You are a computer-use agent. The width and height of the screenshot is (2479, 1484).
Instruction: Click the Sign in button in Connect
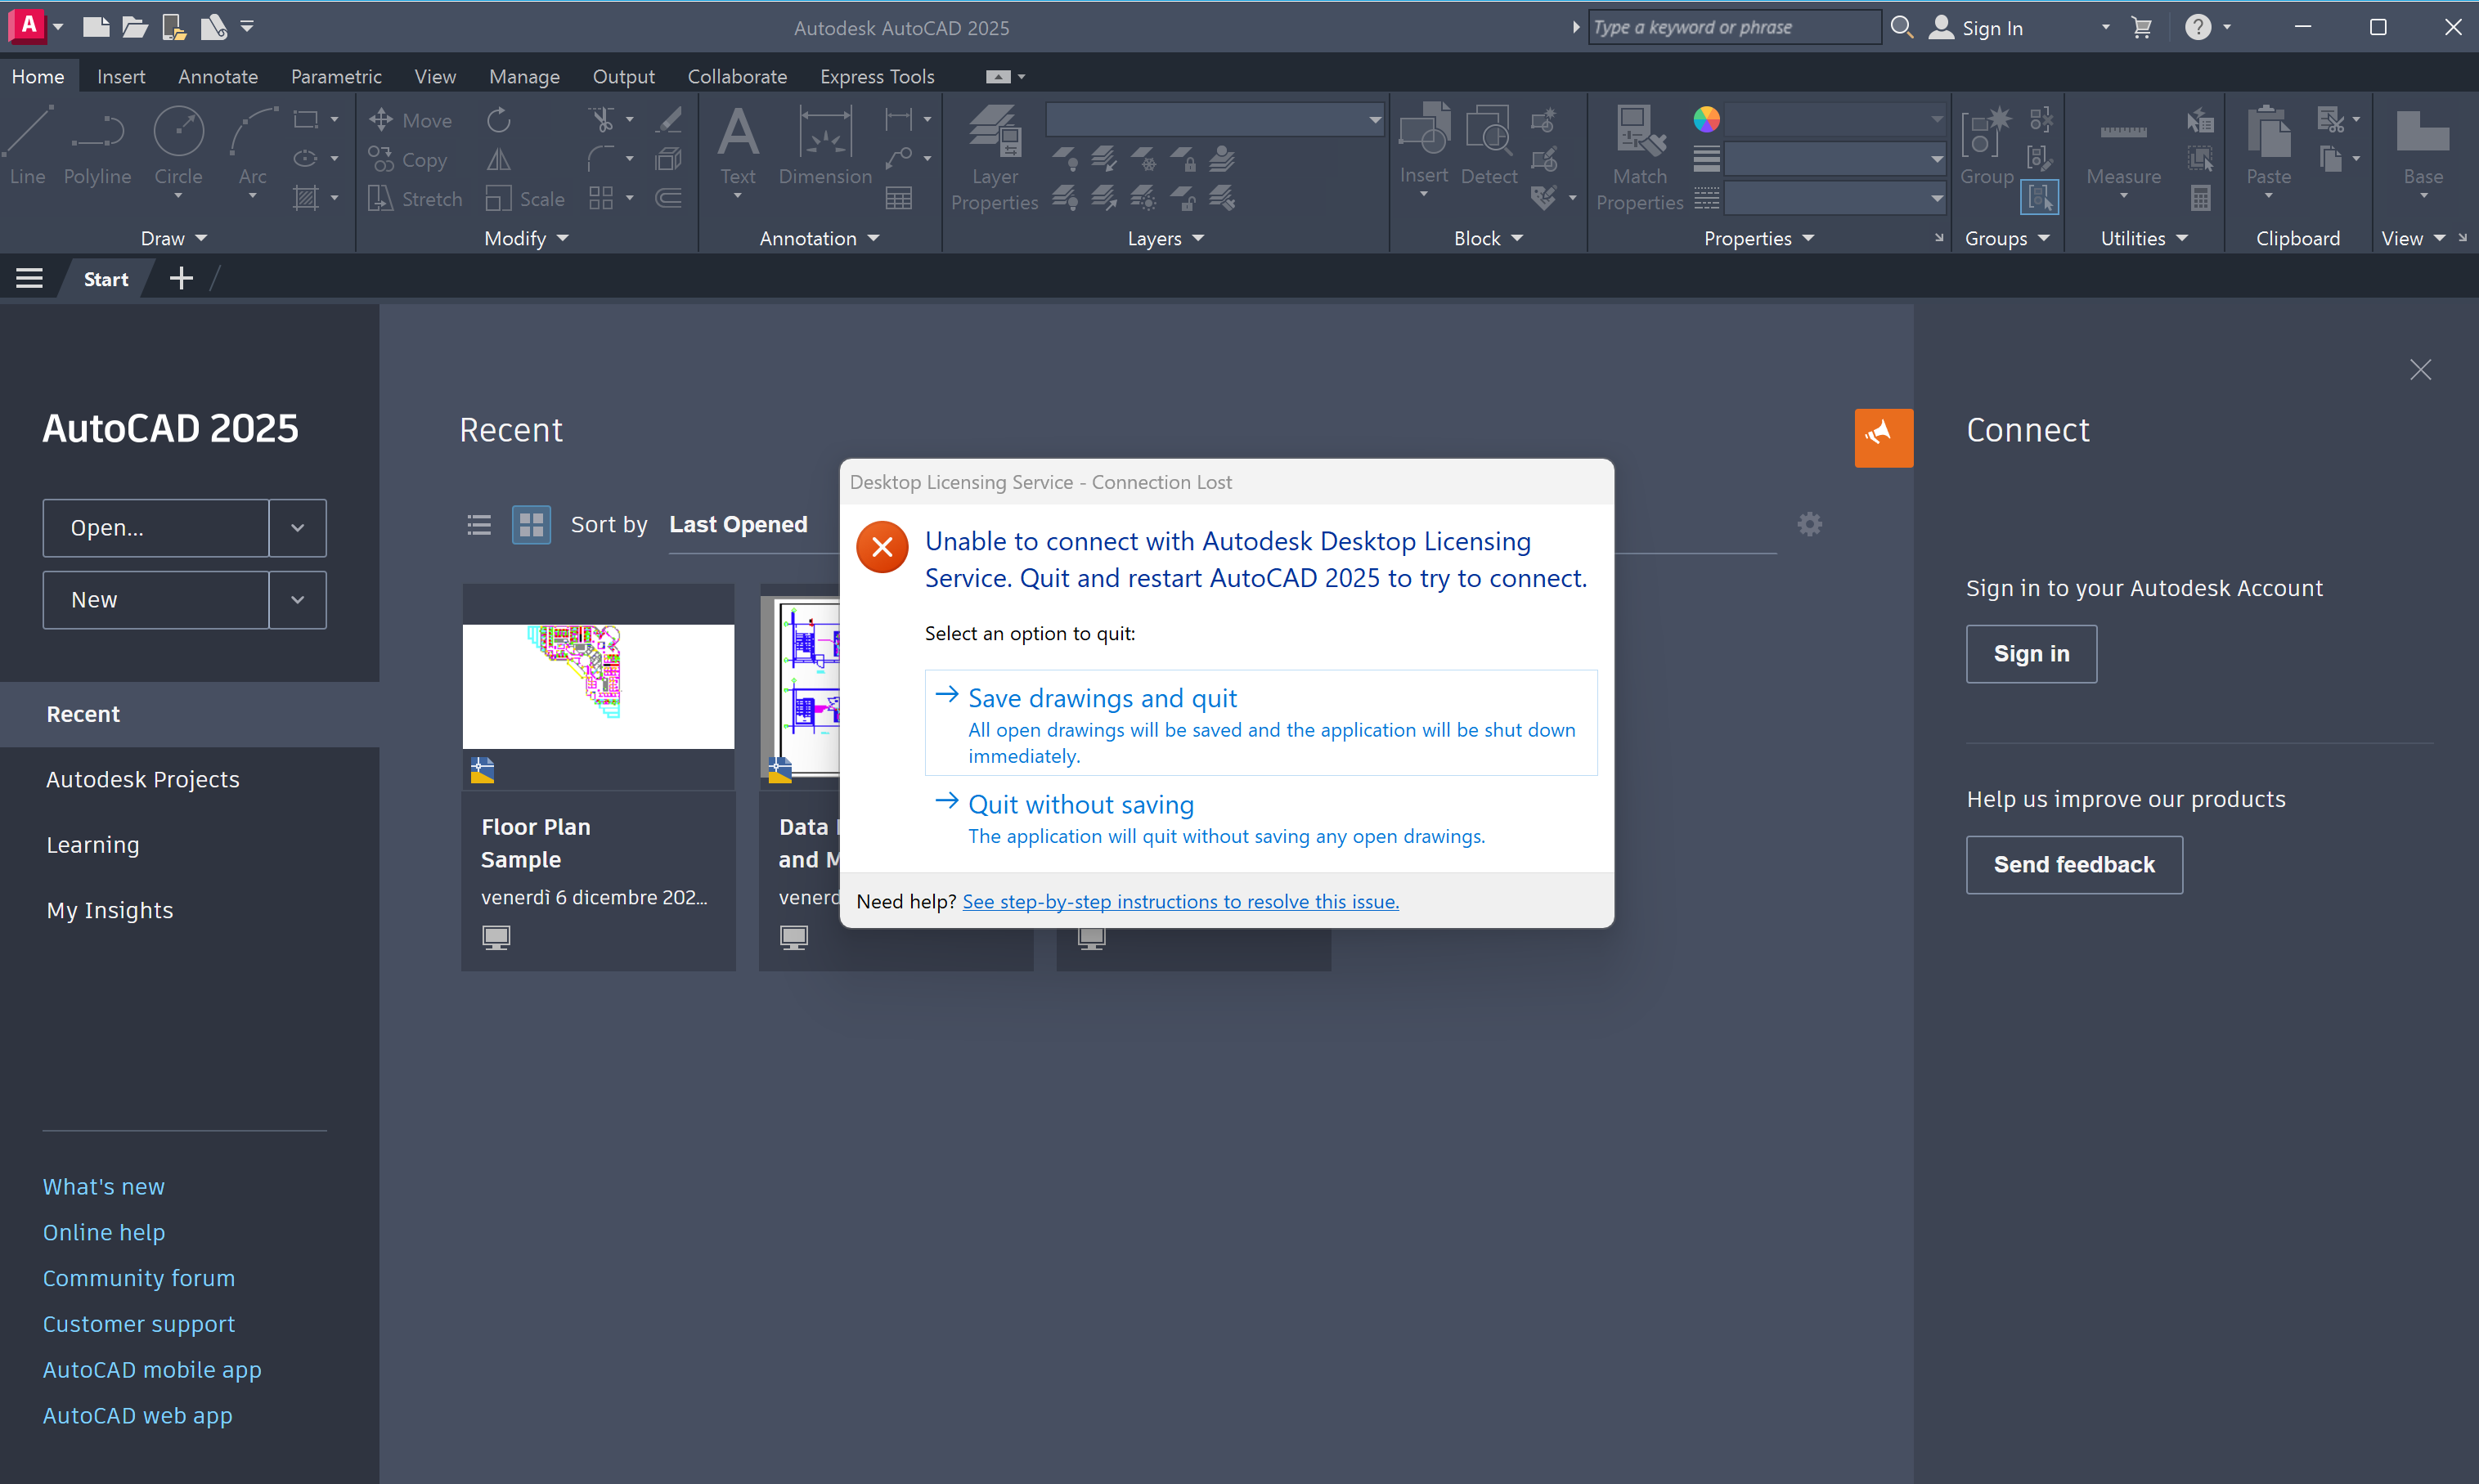pyautogui.click(x=2031, y=654)
